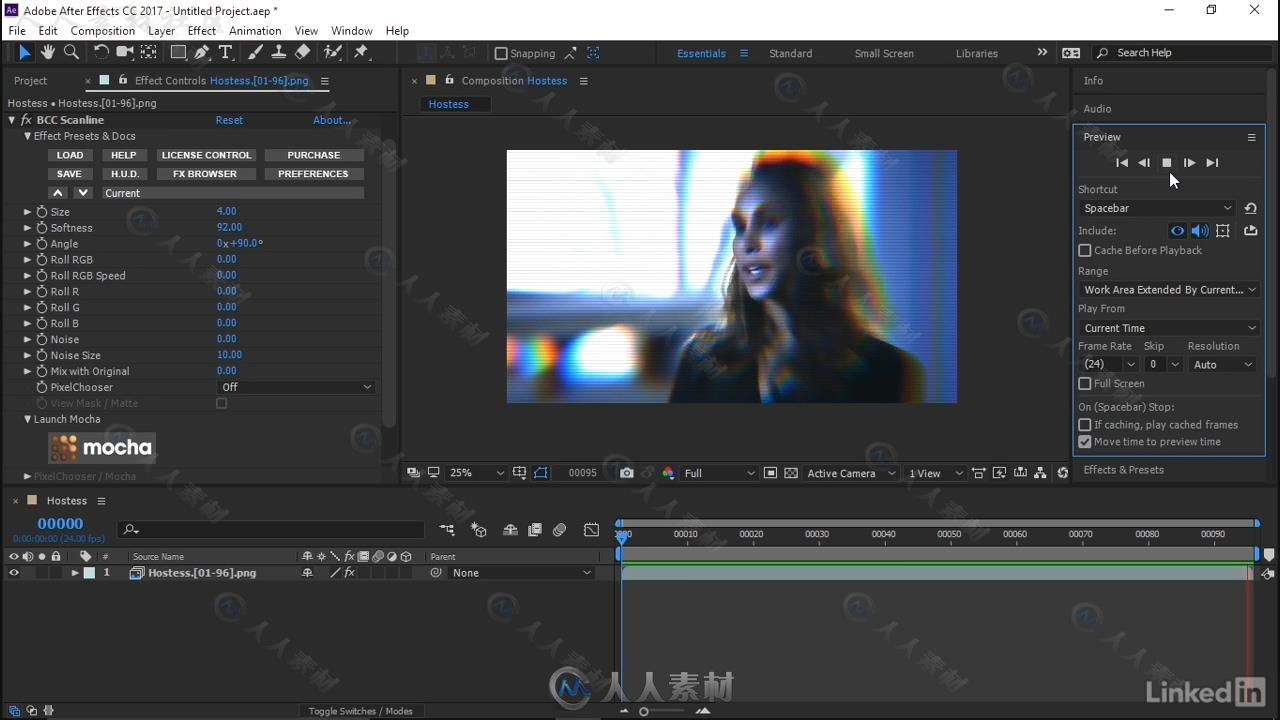Click the LOAD preset button

(70, 155)
